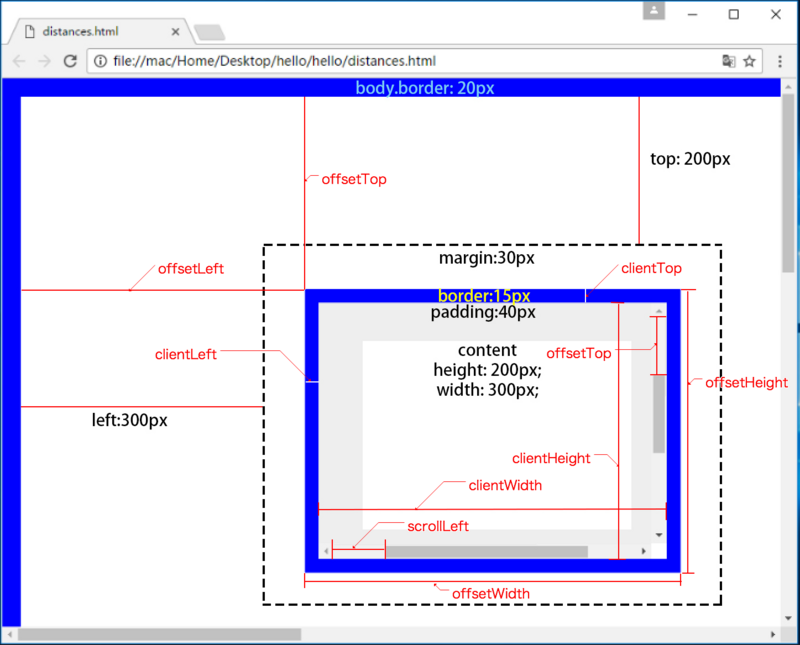Click the page horizontal scrollbar left arrow

[x=10, y=634]
